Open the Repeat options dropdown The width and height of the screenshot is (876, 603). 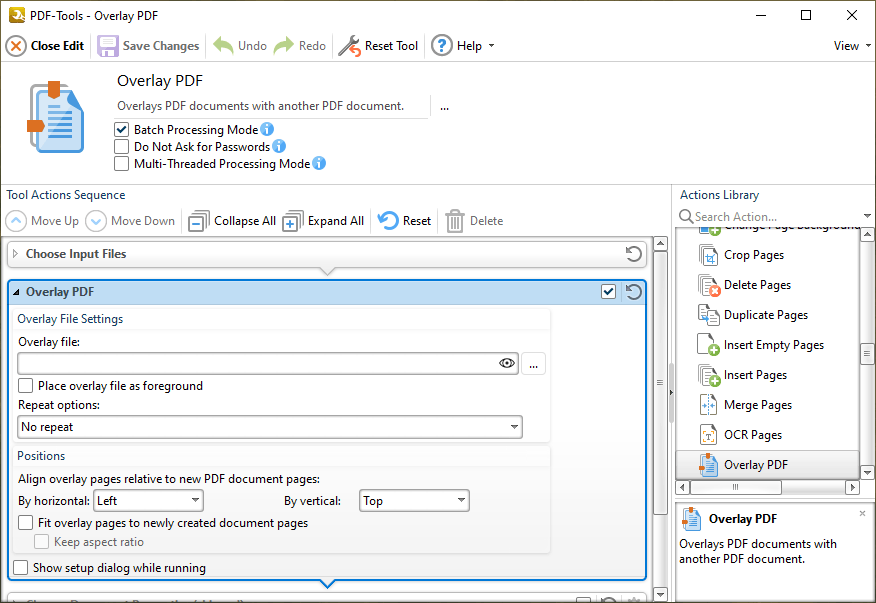point(270,427)
